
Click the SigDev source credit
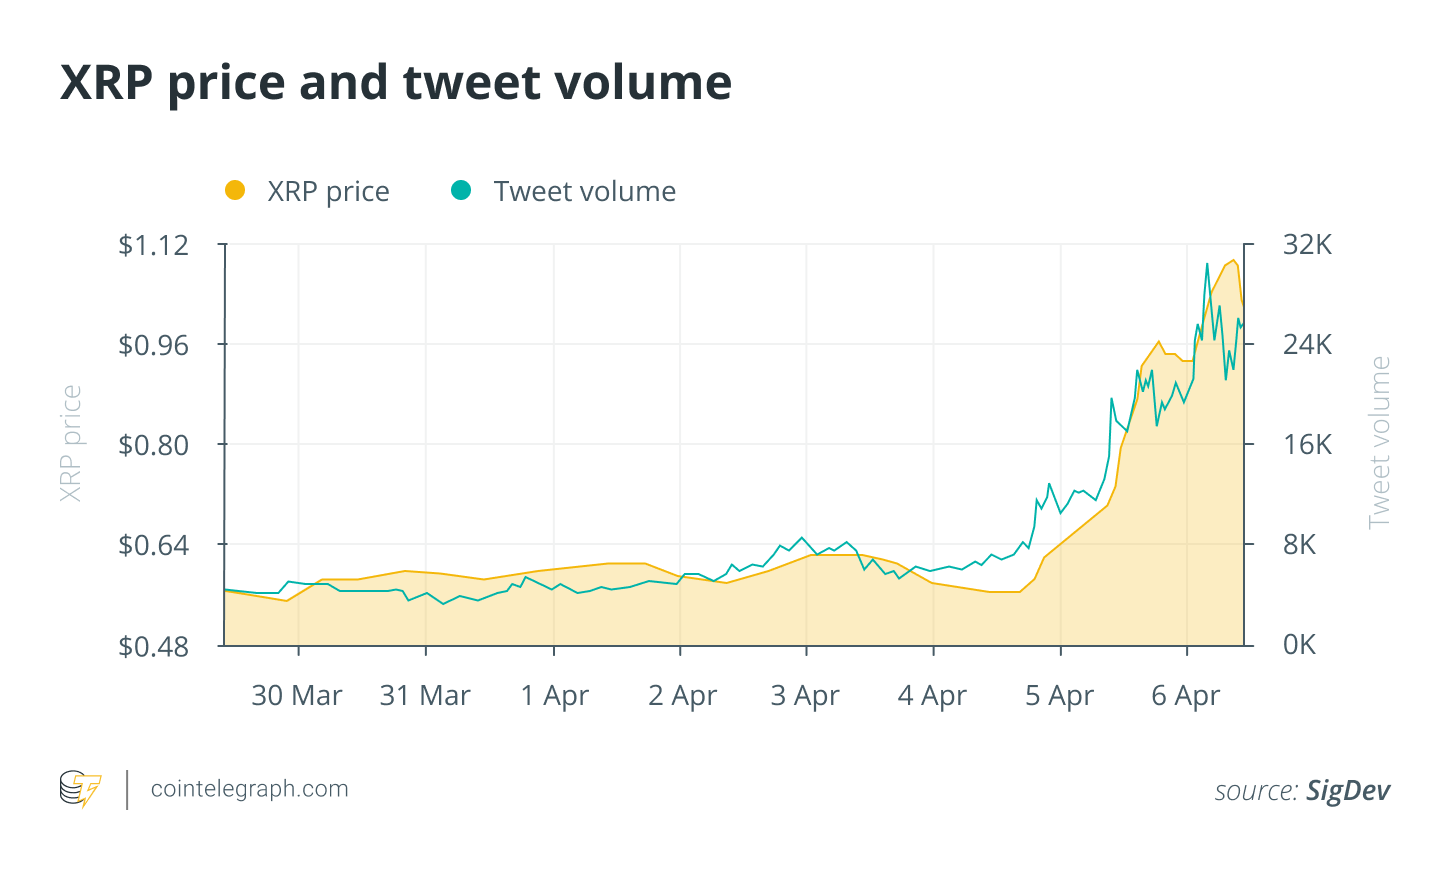[1348, 791]
